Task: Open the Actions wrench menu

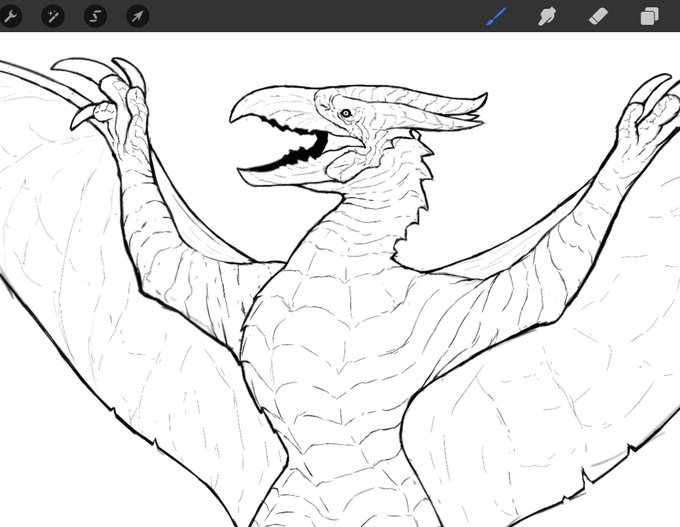Action: 10,16
